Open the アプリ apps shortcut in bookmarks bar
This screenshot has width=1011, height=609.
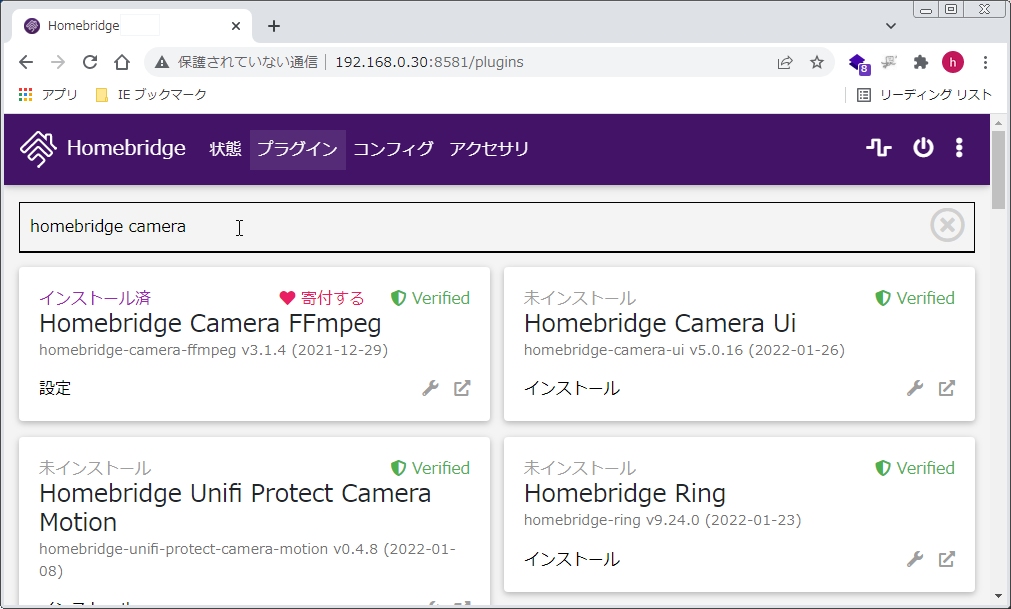coord(48,95)
